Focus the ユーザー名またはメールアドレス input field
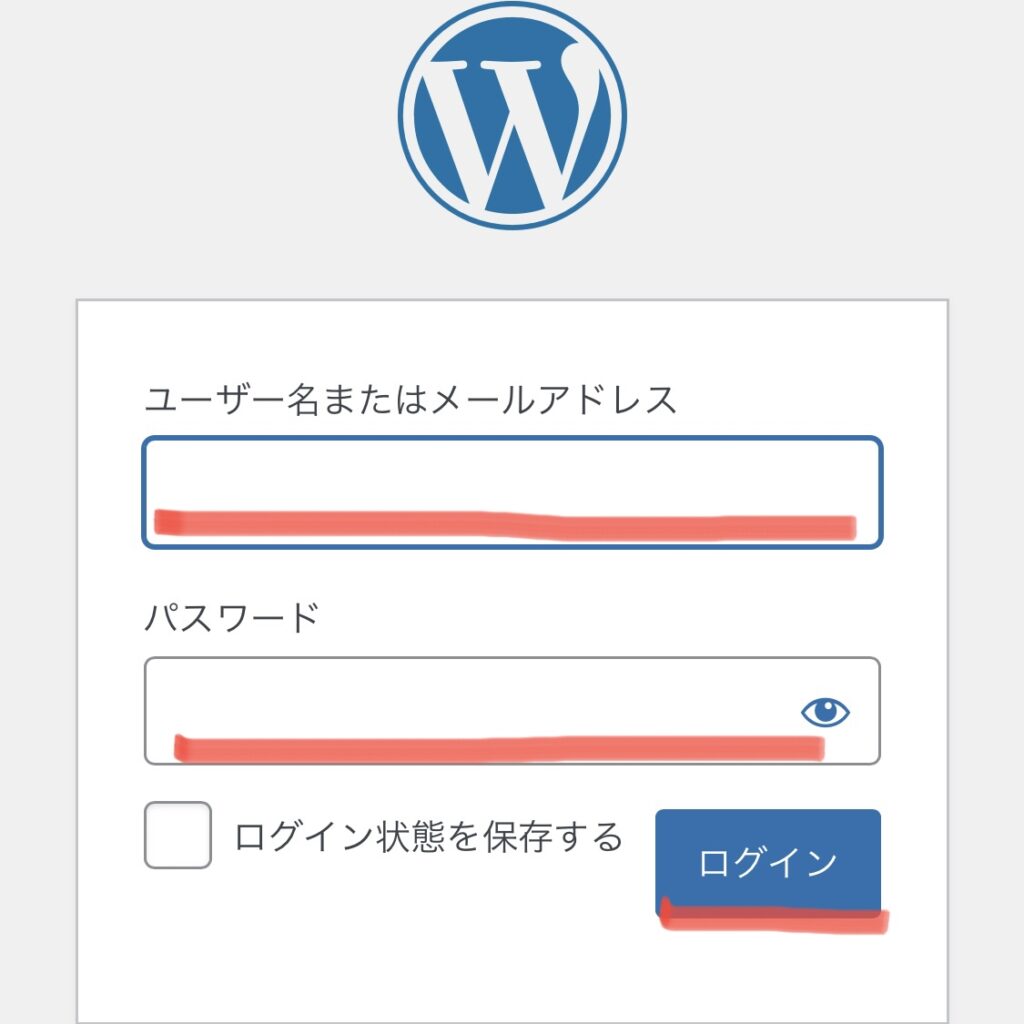1024x1024 pixels. coord(512,492)
